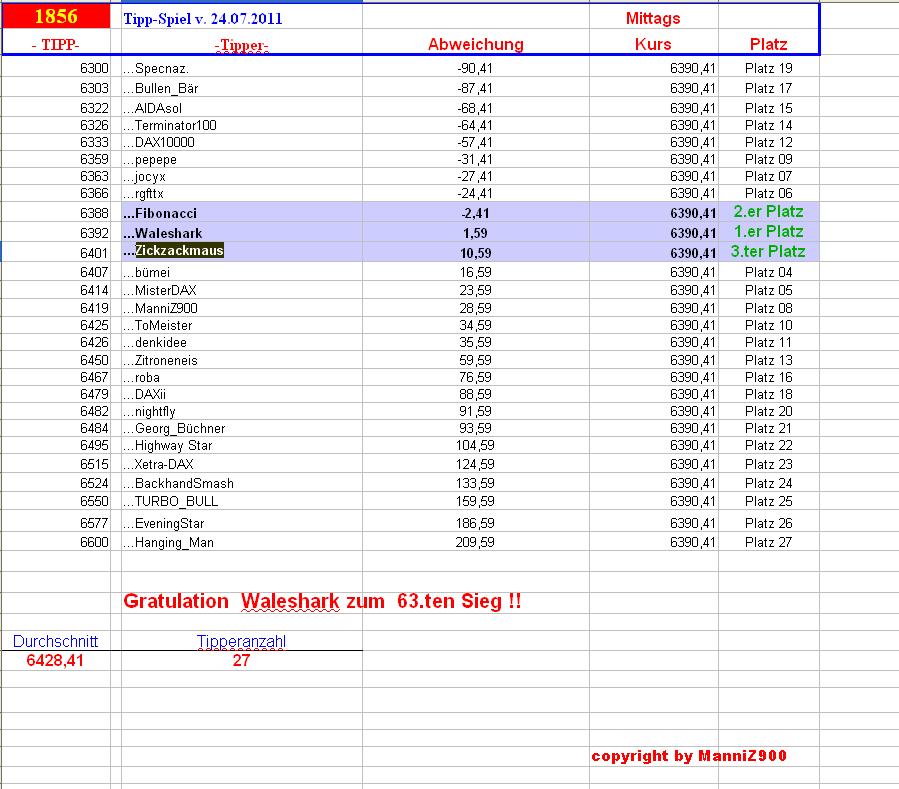Select the red cell showing 1856
Image resolution: width=899 pixels, height=789 pixels.
(x=56, y=16)
